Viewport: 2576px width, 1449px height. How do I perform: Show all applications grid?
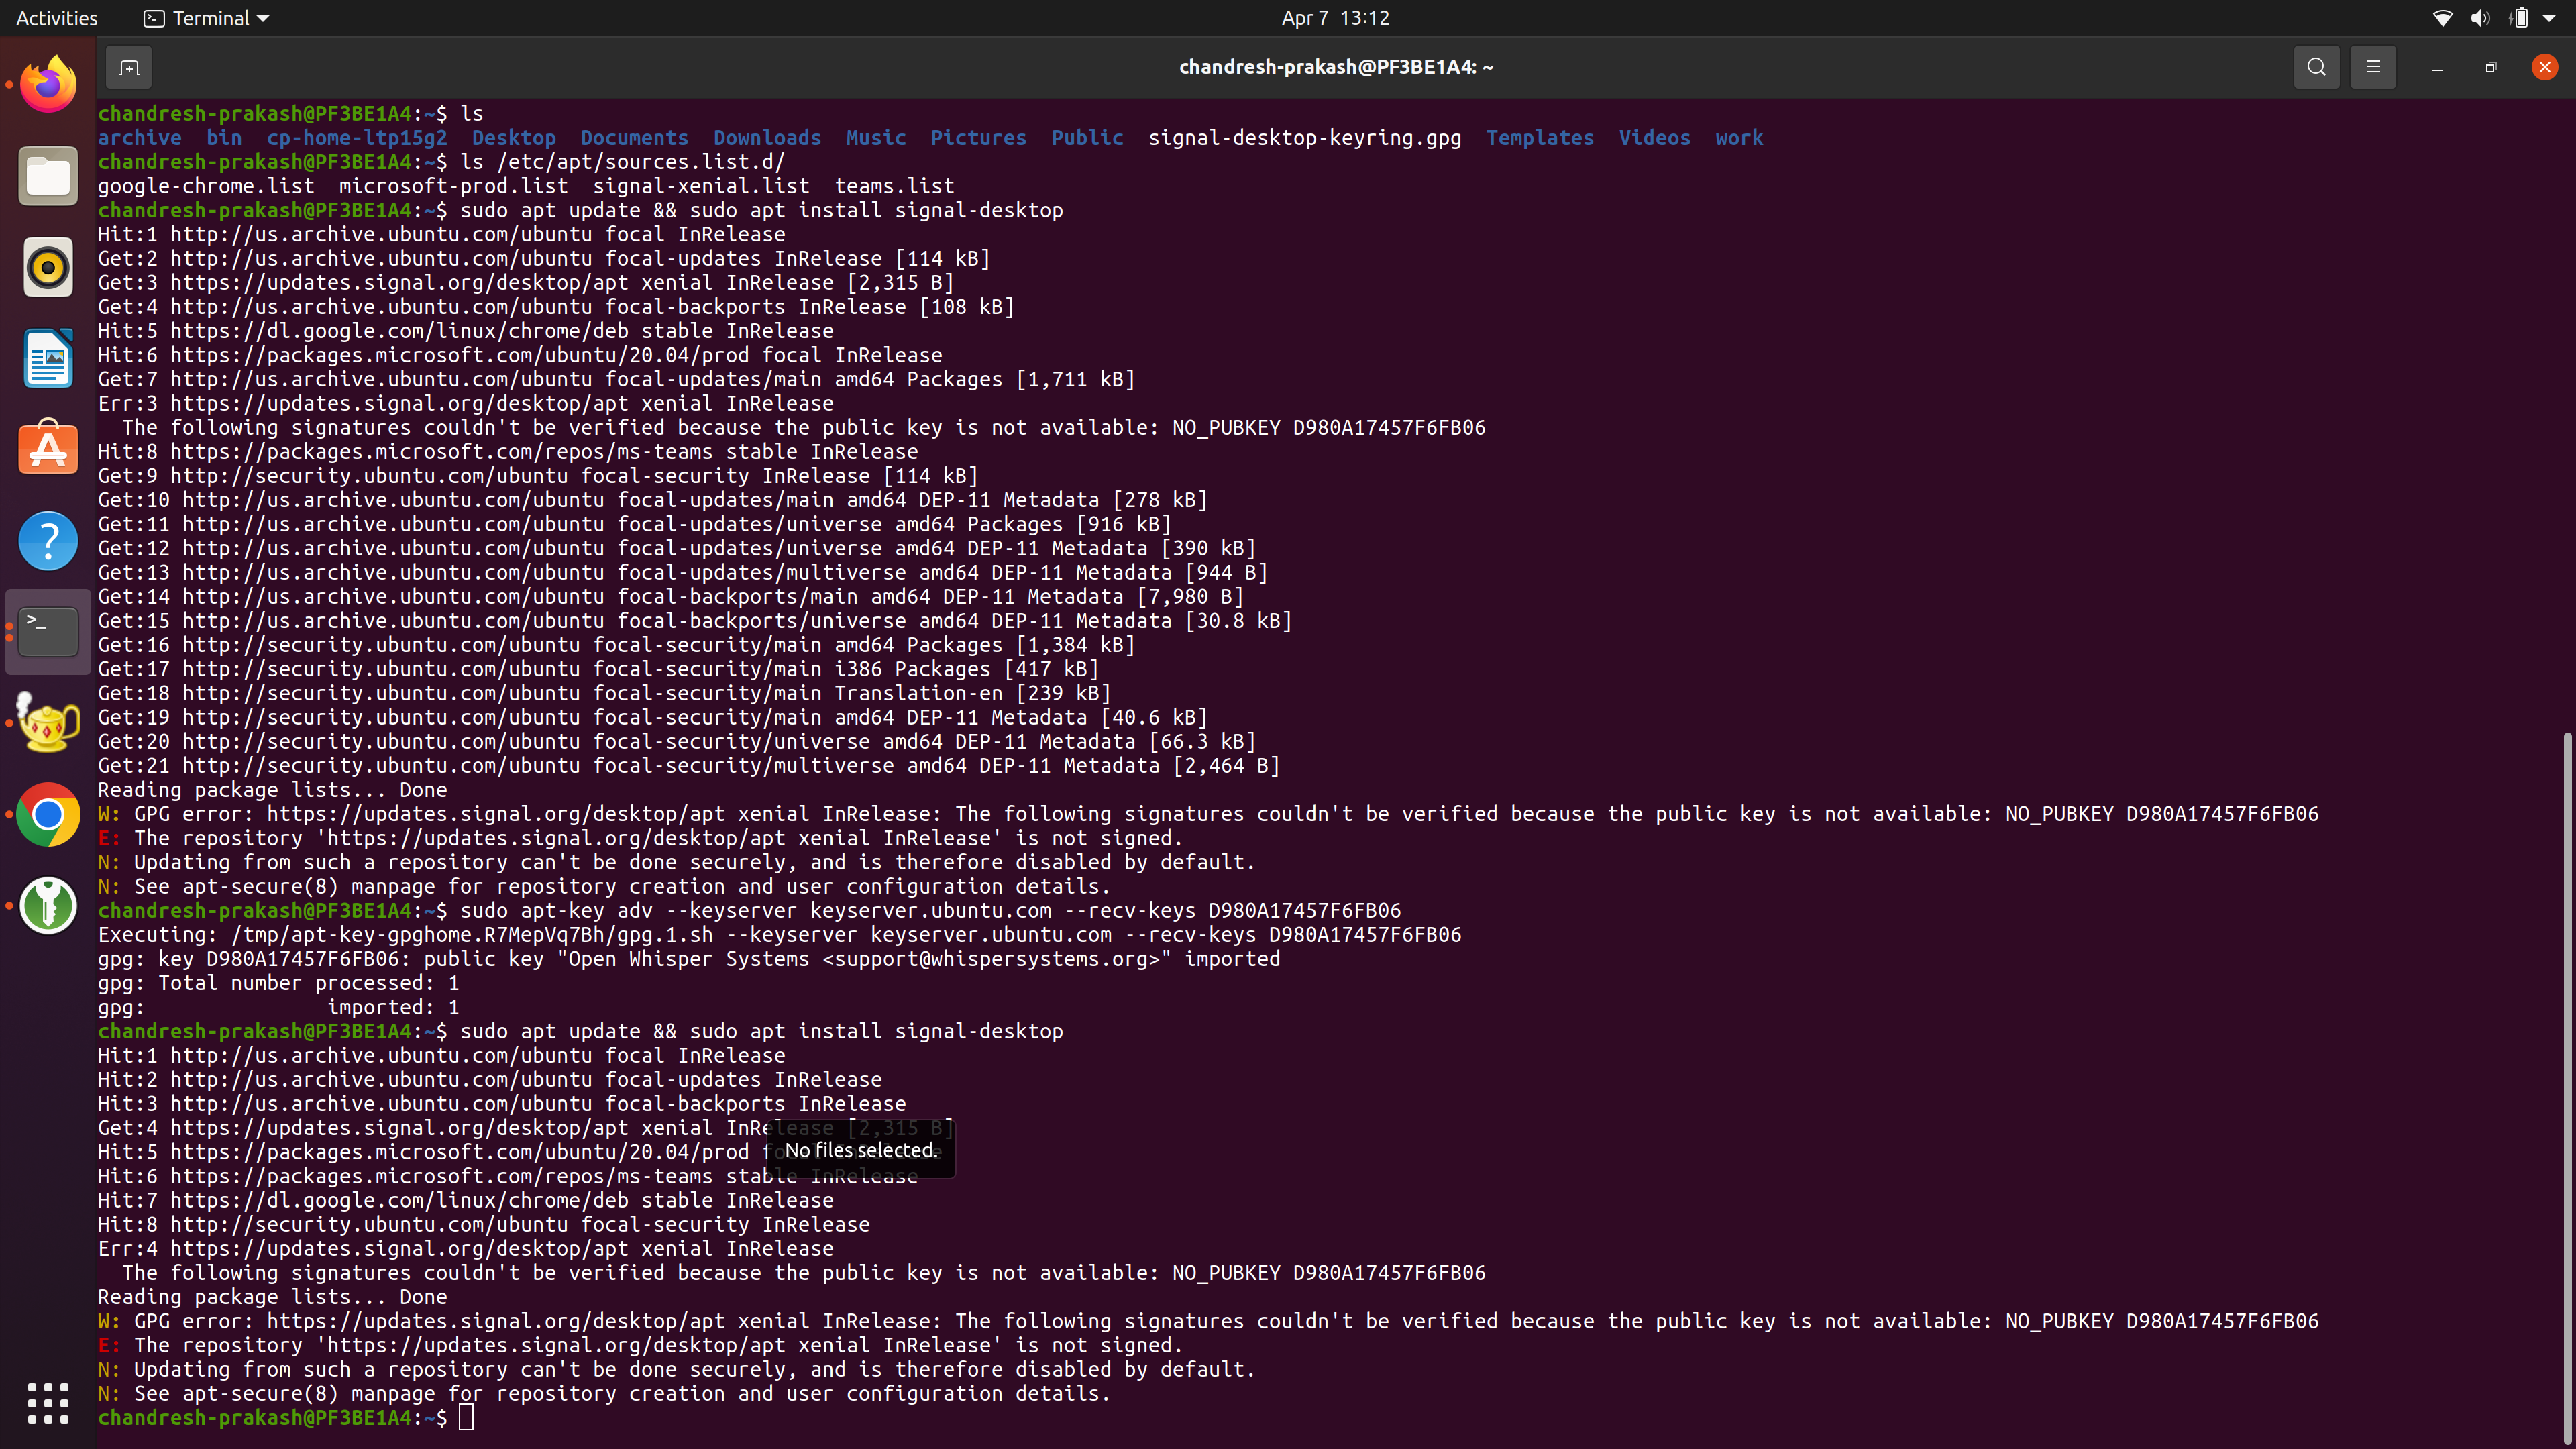pos(48,1403)
